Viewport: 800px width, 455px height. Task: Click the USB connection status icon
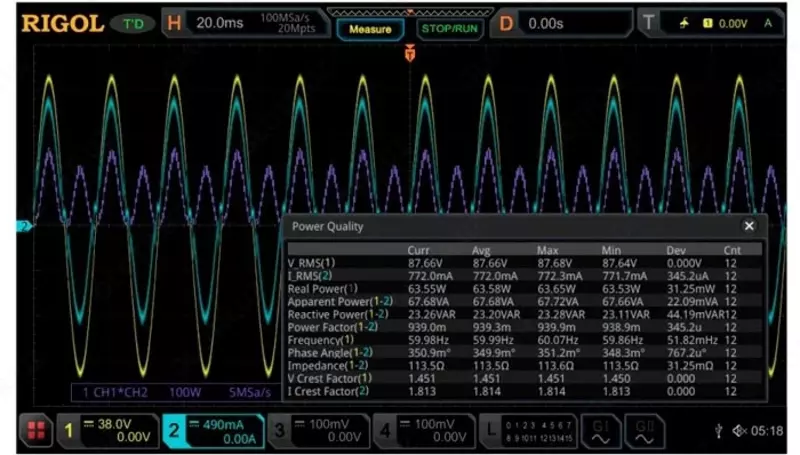point(718,431)
